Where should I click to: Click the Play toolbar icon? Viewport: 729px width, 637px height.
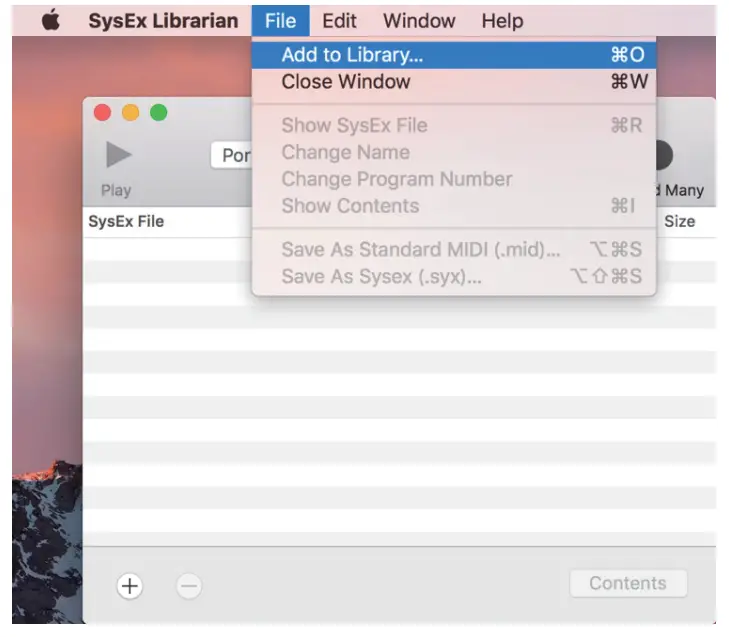[x=119, y=154]
